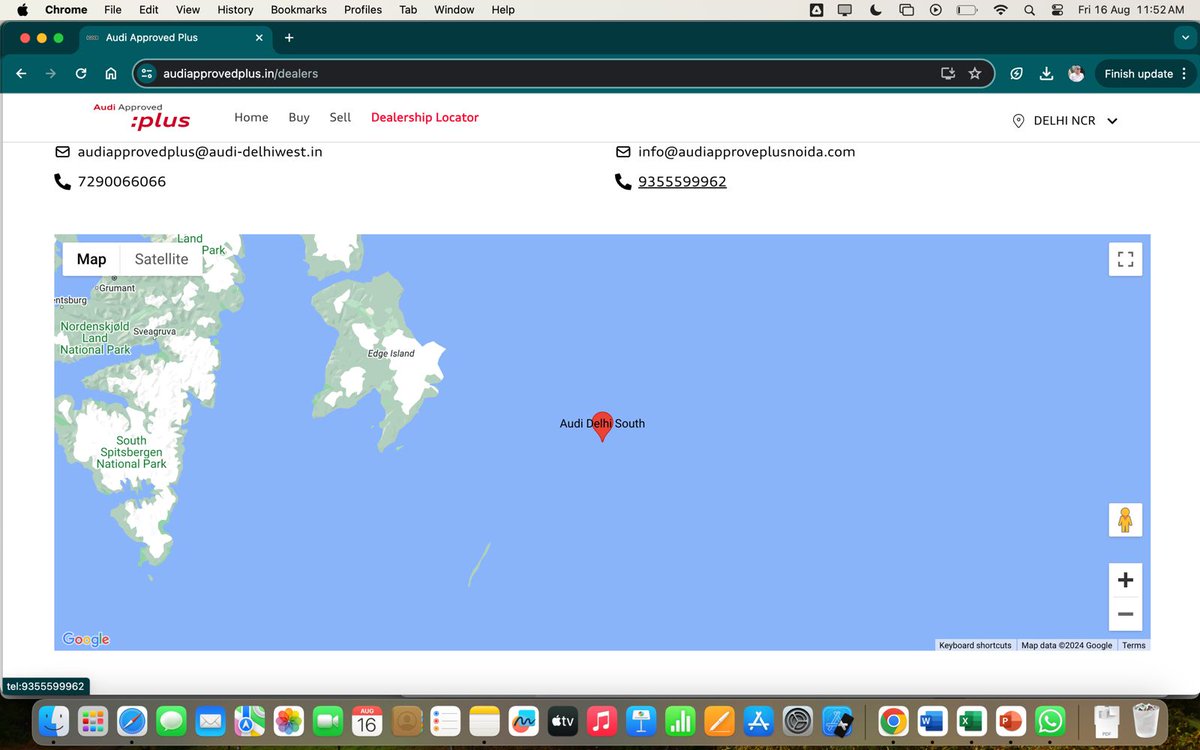The width and height of the screenshot is (1200, 750).
Task: Click info@audiapproveplusnoida.com email text
Action: point(747,152)
